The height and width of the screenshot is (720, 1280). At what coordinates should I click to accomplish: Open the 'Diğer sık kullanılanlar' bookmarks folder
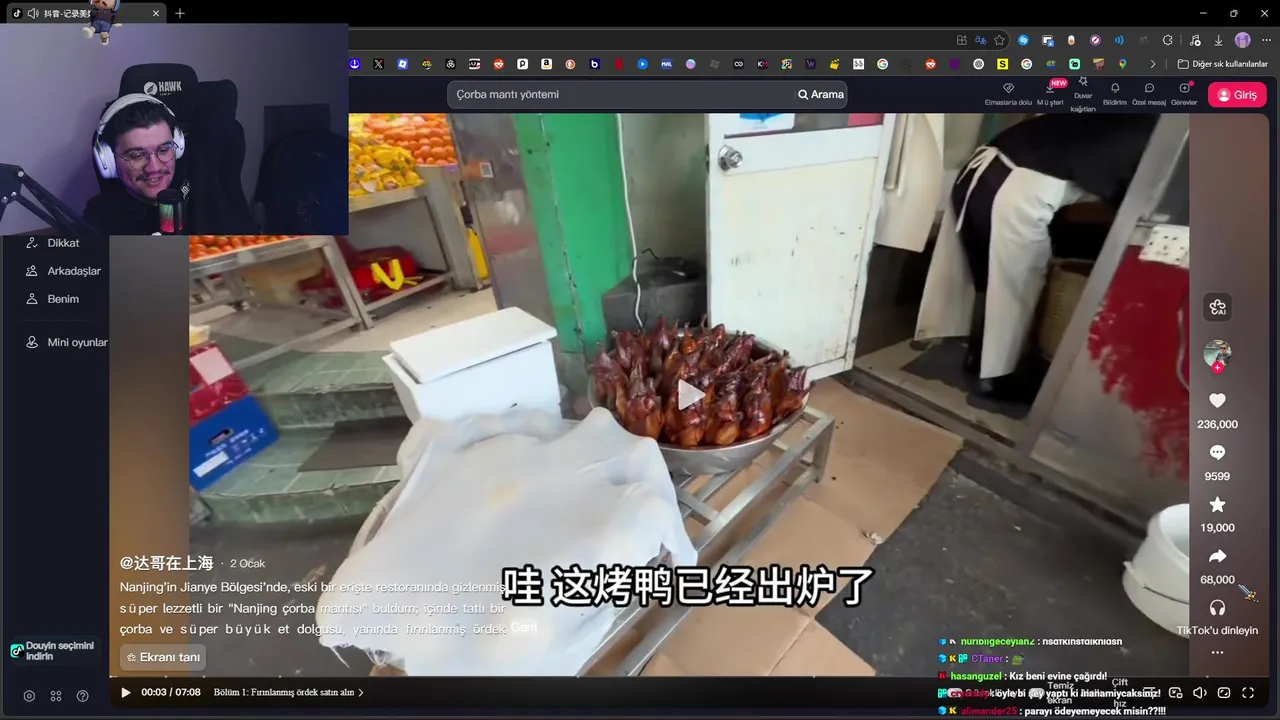click(x=1222, y=64)
